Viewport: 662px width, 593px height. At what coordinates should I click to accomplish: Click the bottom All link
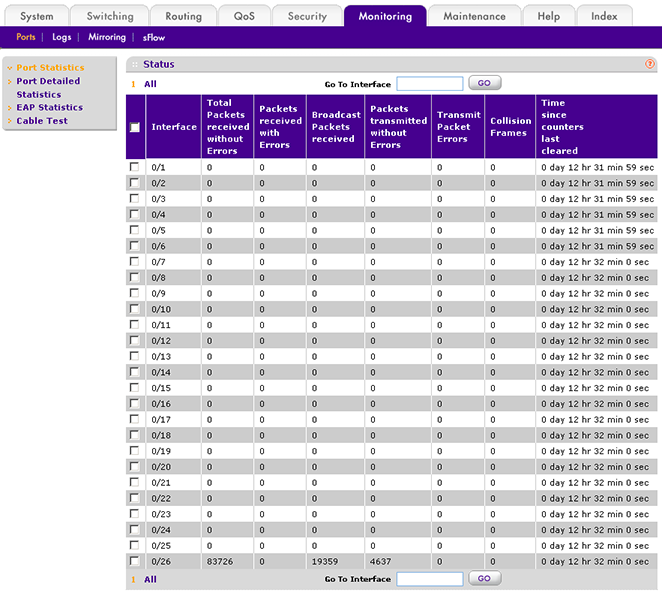[x=150, y=579]
